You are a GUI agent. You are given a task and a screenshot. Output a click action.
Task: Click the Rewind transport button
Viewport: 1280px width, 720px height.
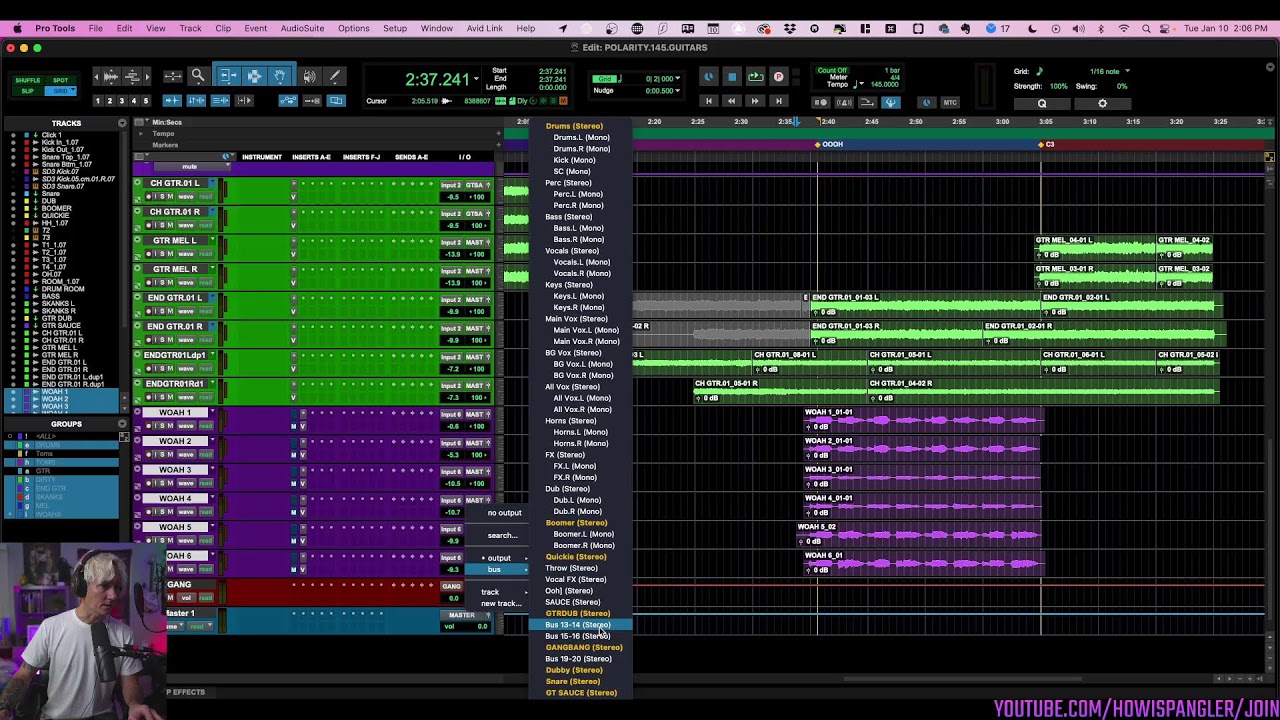[x=731, y=101]
